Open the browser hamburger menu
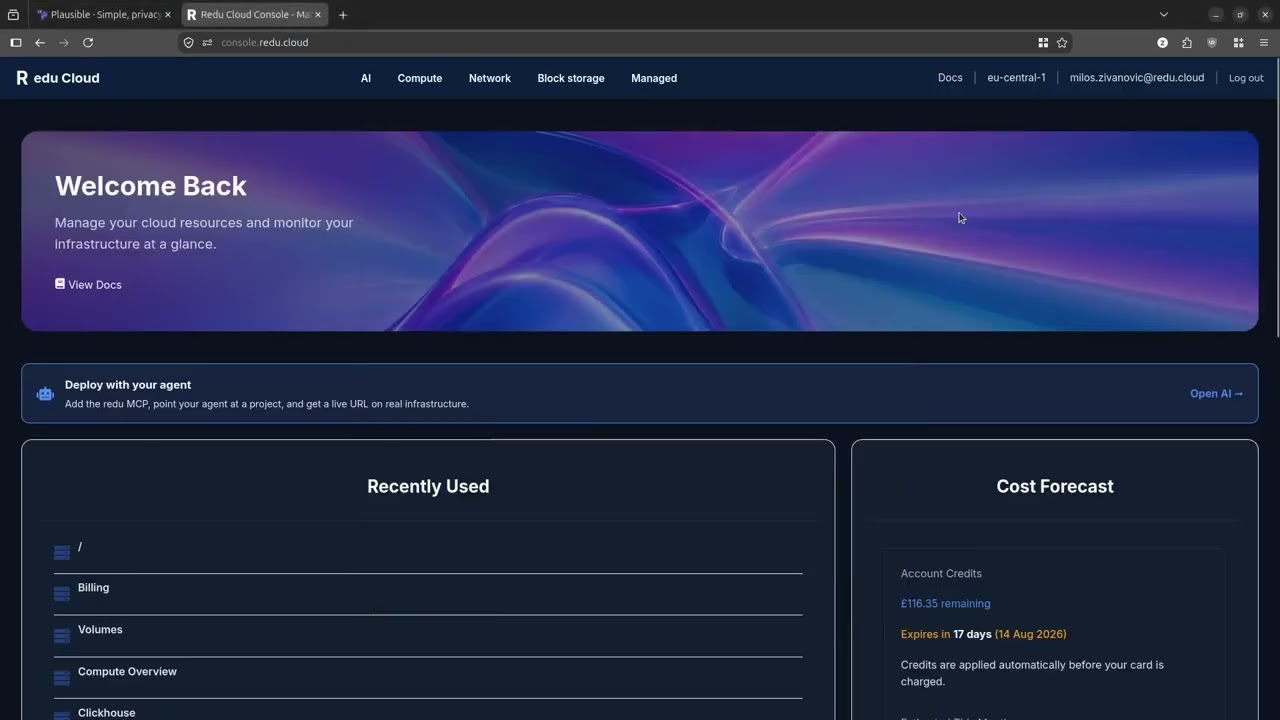 tap(1263, 43)
